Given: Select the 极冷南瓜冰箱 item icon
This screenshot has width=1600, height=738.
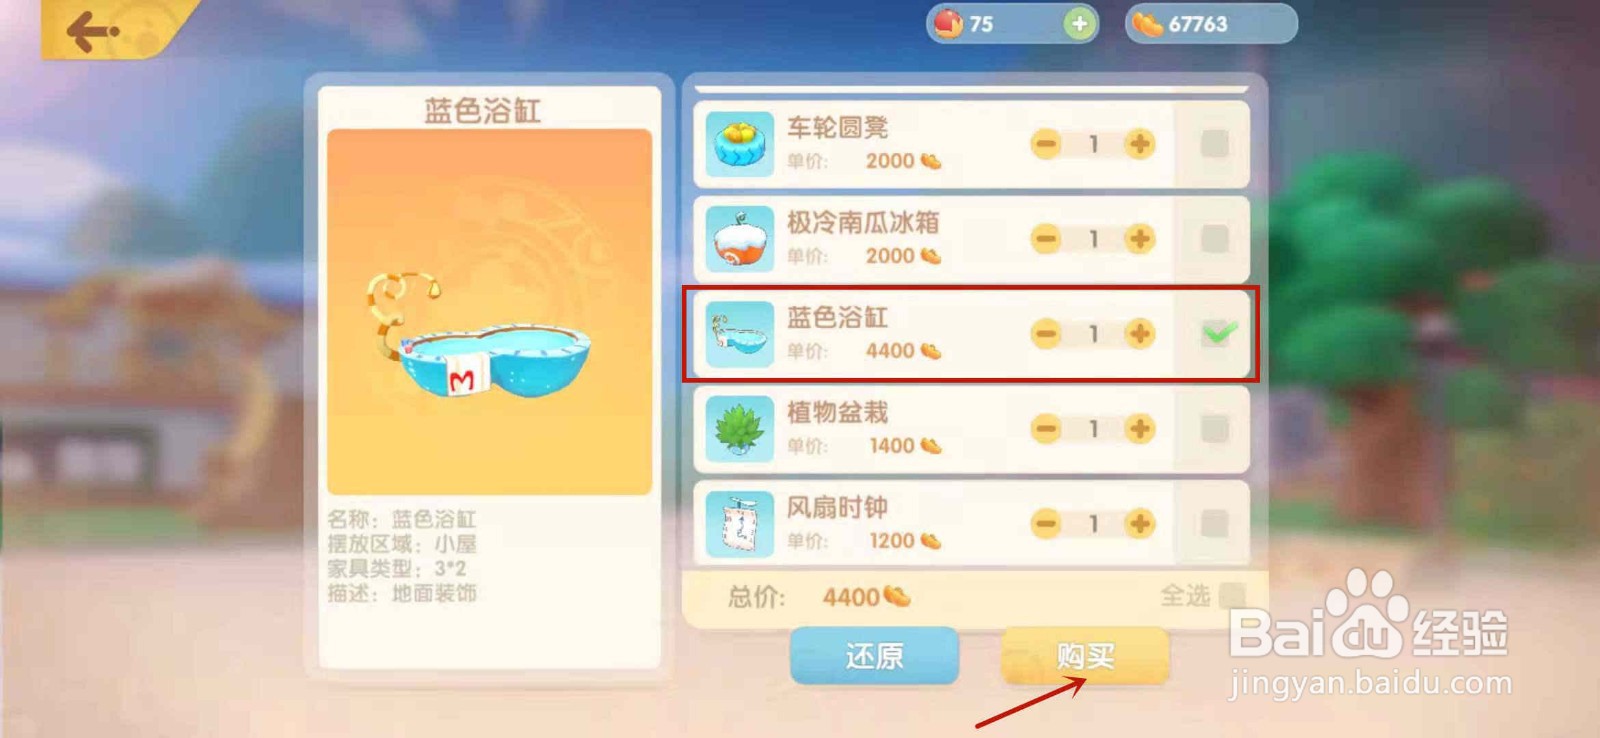Looking at the screenshot, I should point(739,239).
